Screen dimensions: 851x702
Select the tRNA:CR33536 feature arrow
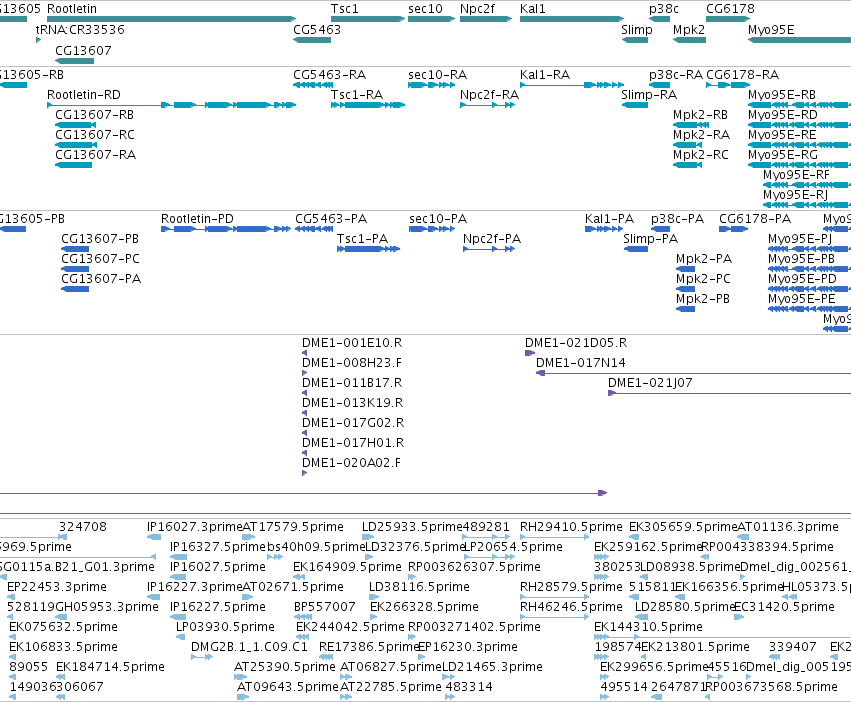coord(39,40)
